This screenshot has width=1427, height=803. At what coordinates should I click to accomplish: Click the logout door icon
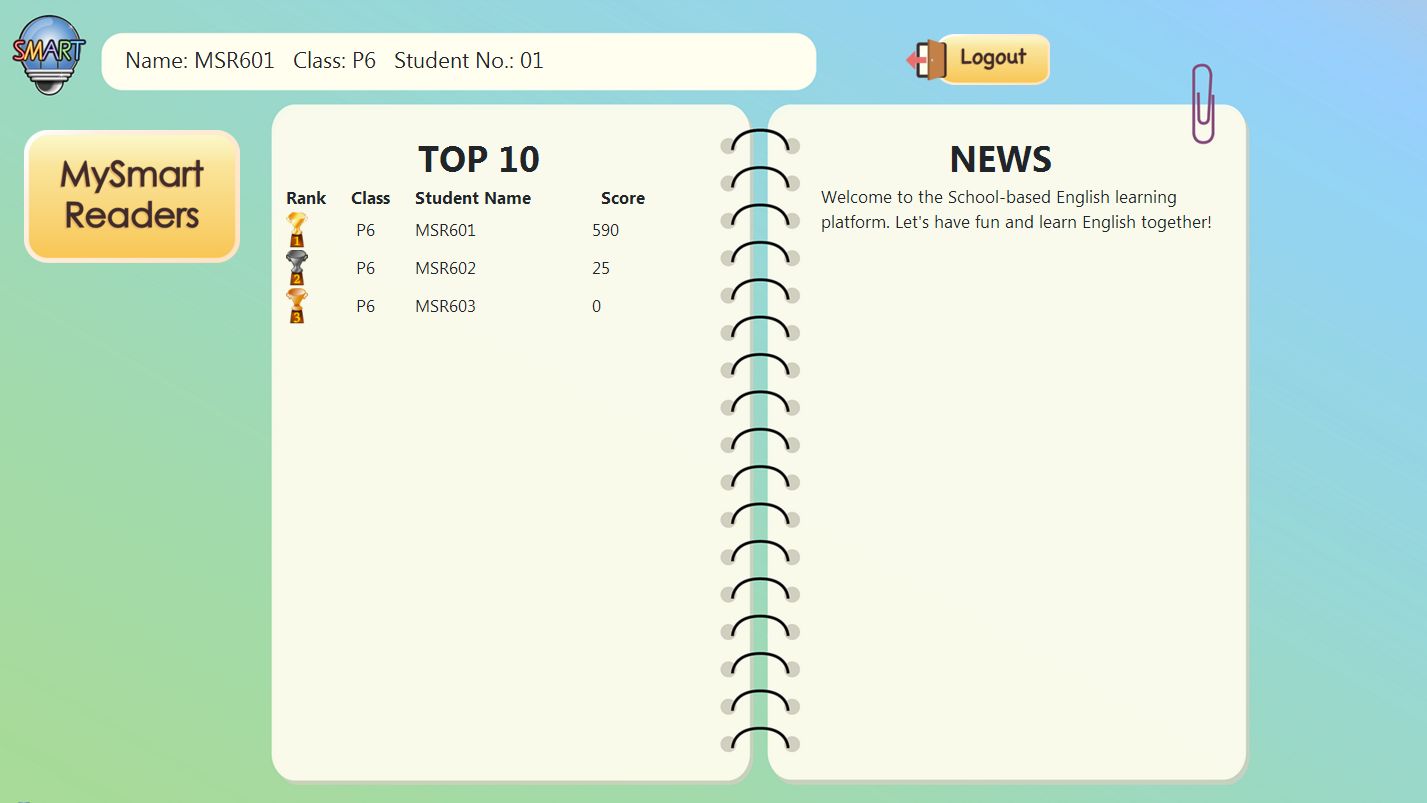coord(926,60)
